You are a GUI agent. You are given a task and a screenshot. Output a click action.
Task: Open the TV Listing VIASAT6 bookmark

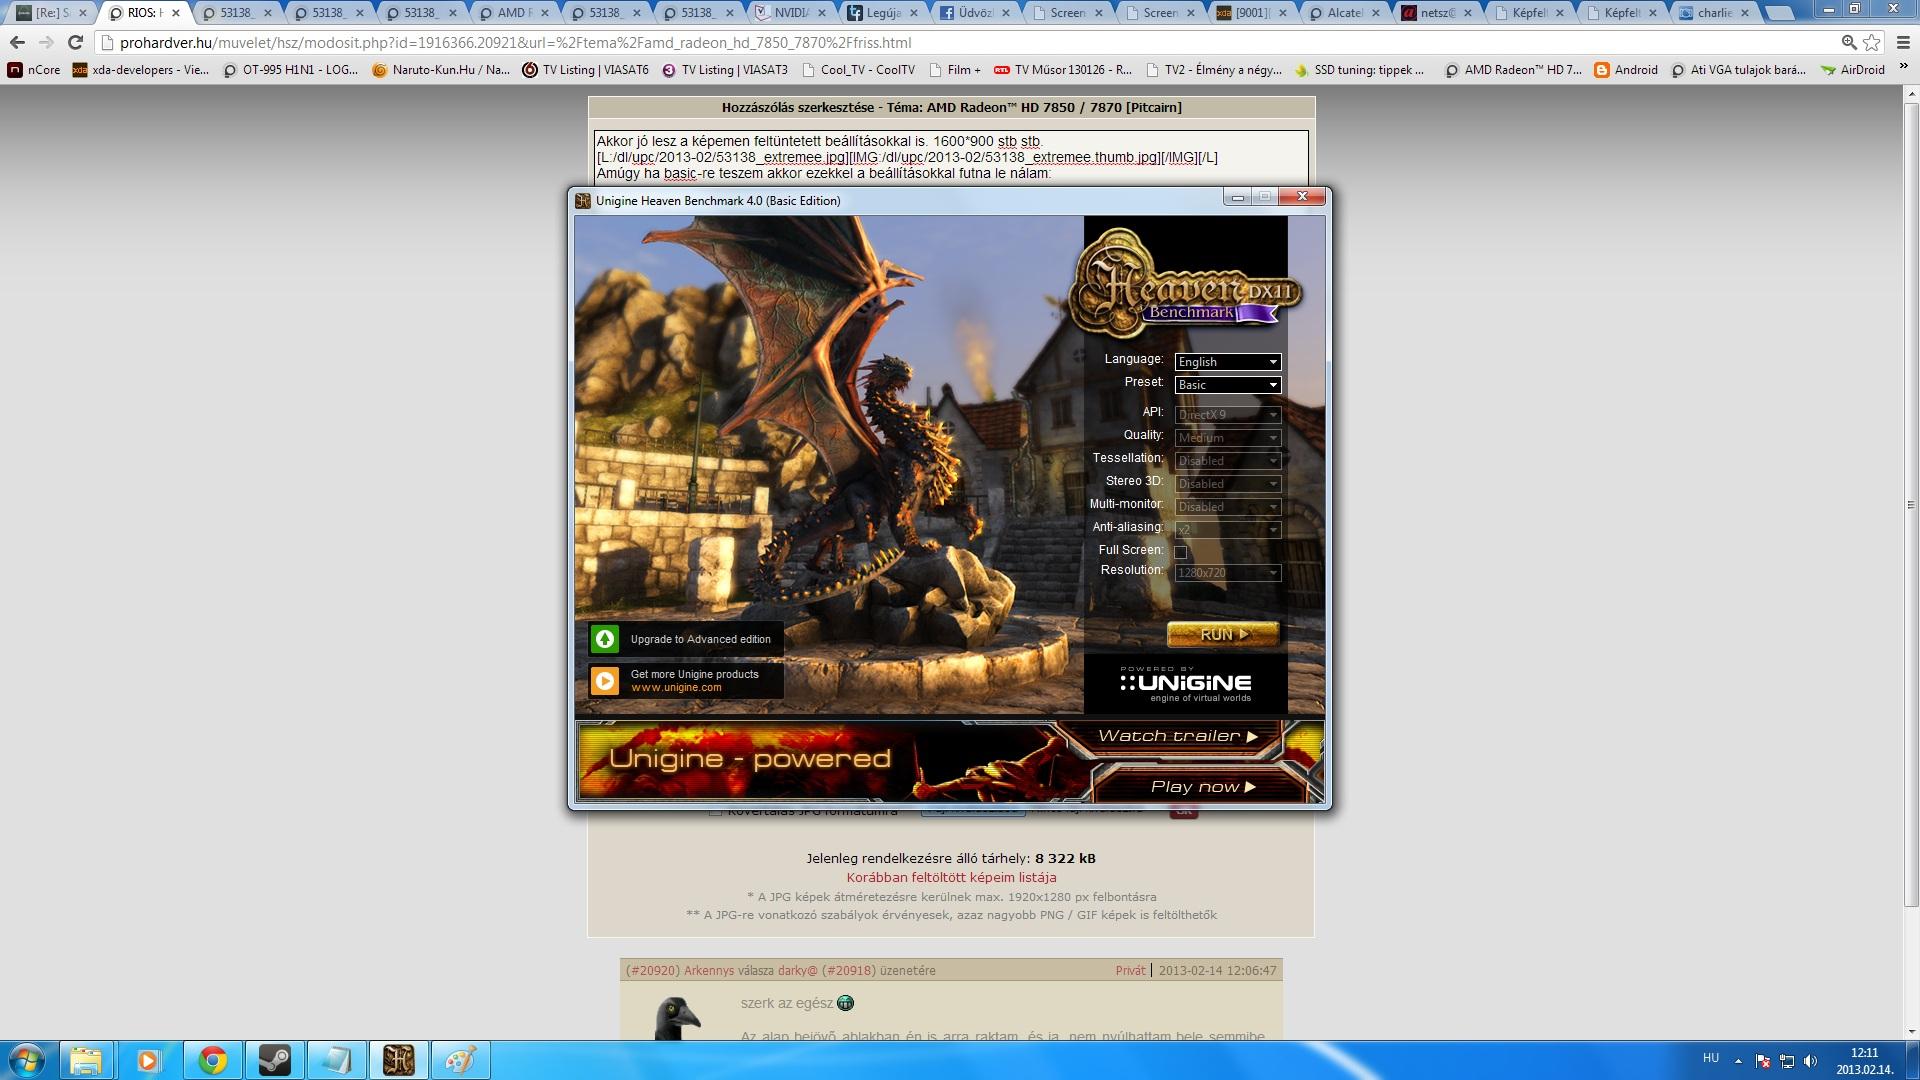coord(586,70)
